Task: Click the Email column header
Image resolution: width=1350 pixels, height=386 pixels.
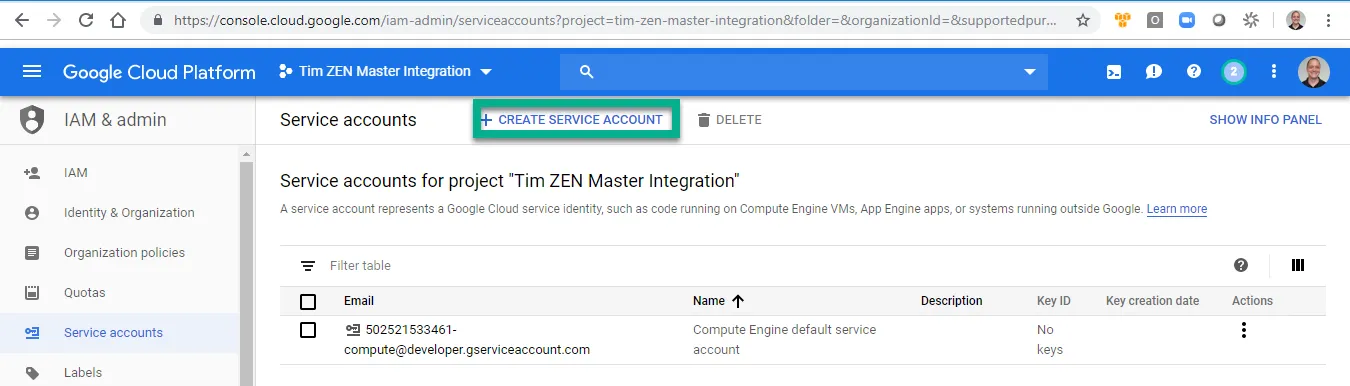Action: click(359, 301)
